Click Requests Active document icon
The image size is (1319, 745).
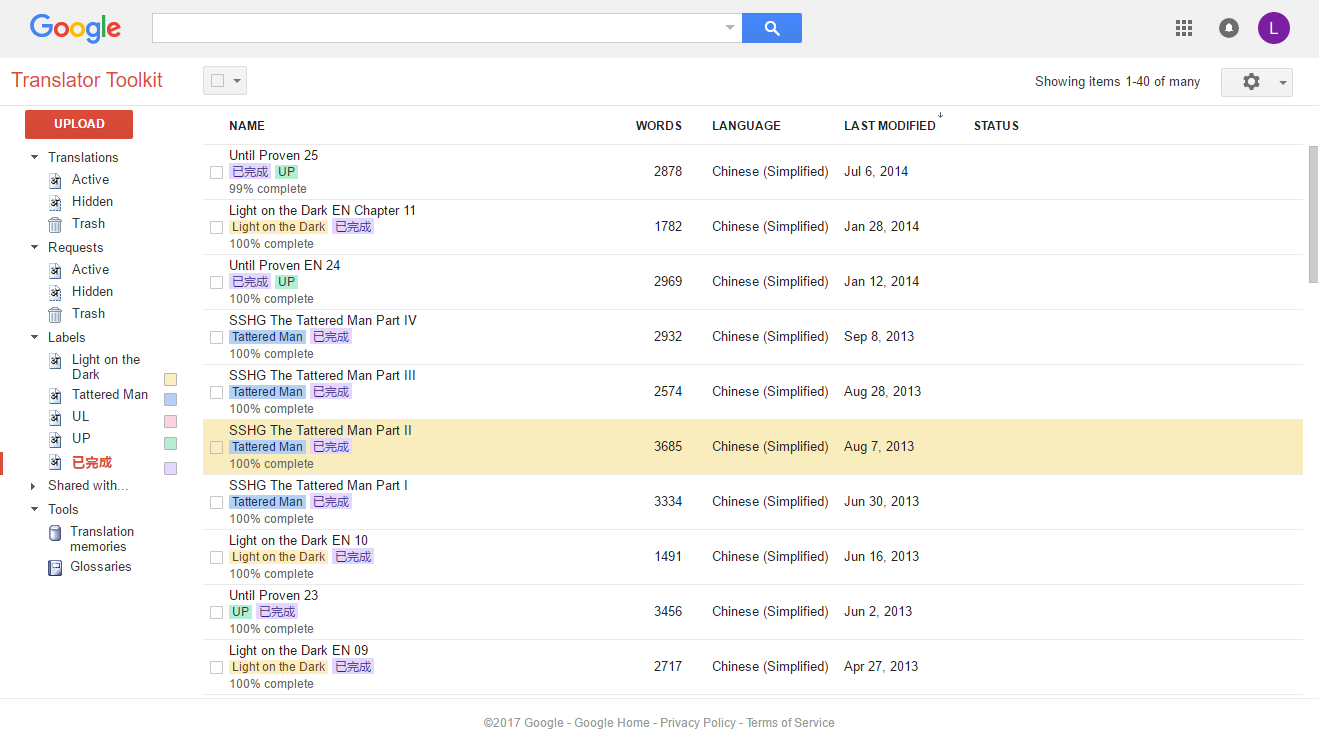[x=56, y=270]
